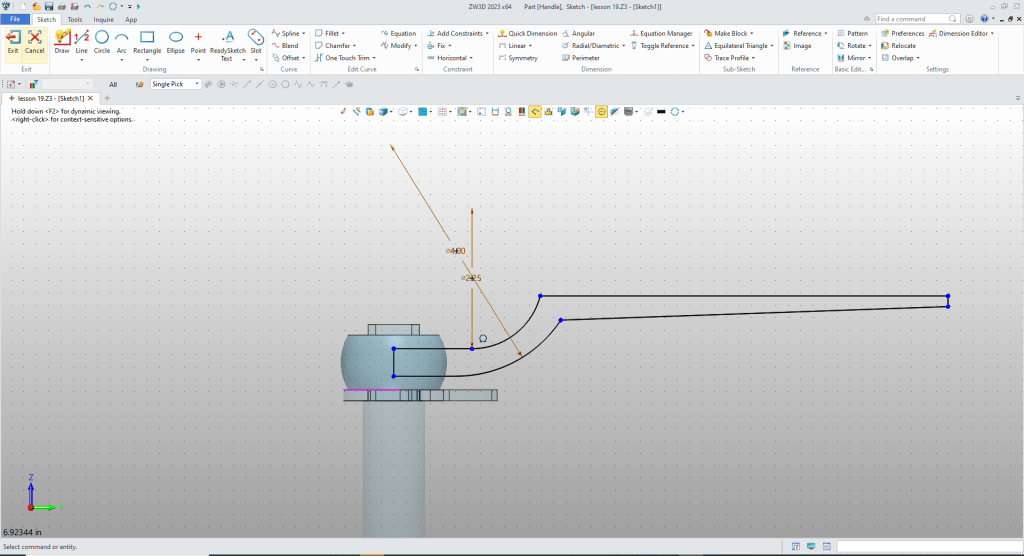Image resolution: width=1024 pixels, height=556 pixels.
Task: Open the Single Pick selection dropdown
Action: coord(175,84)
